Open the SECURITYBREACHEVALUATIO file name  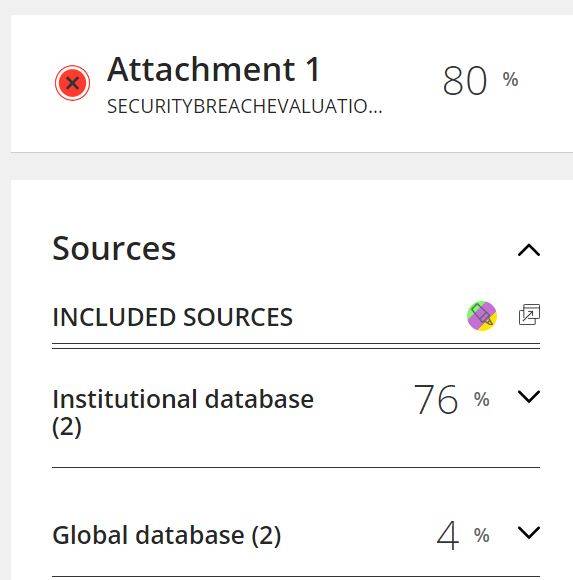pos(245,107)
